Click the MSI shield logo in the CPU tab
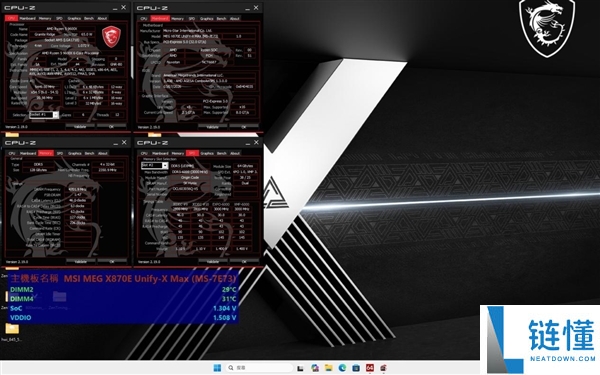Viewport: 600px width, 375px height. (x=111, y=37)
